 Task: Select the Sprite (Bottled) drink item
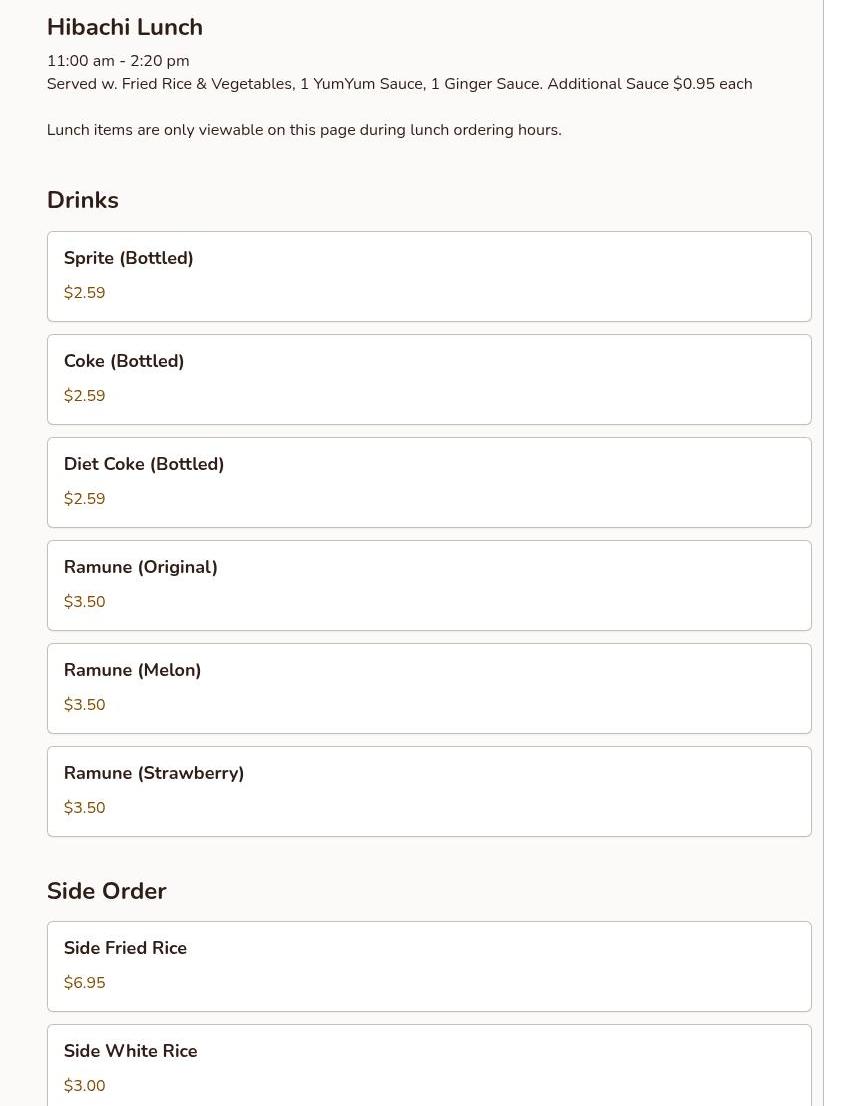[429, 276]
